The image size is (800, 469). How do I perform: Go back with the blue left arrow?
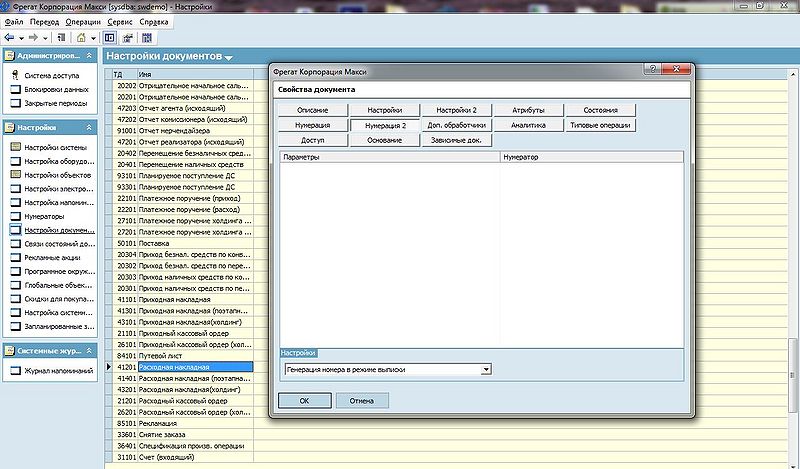tap(9, 38)
